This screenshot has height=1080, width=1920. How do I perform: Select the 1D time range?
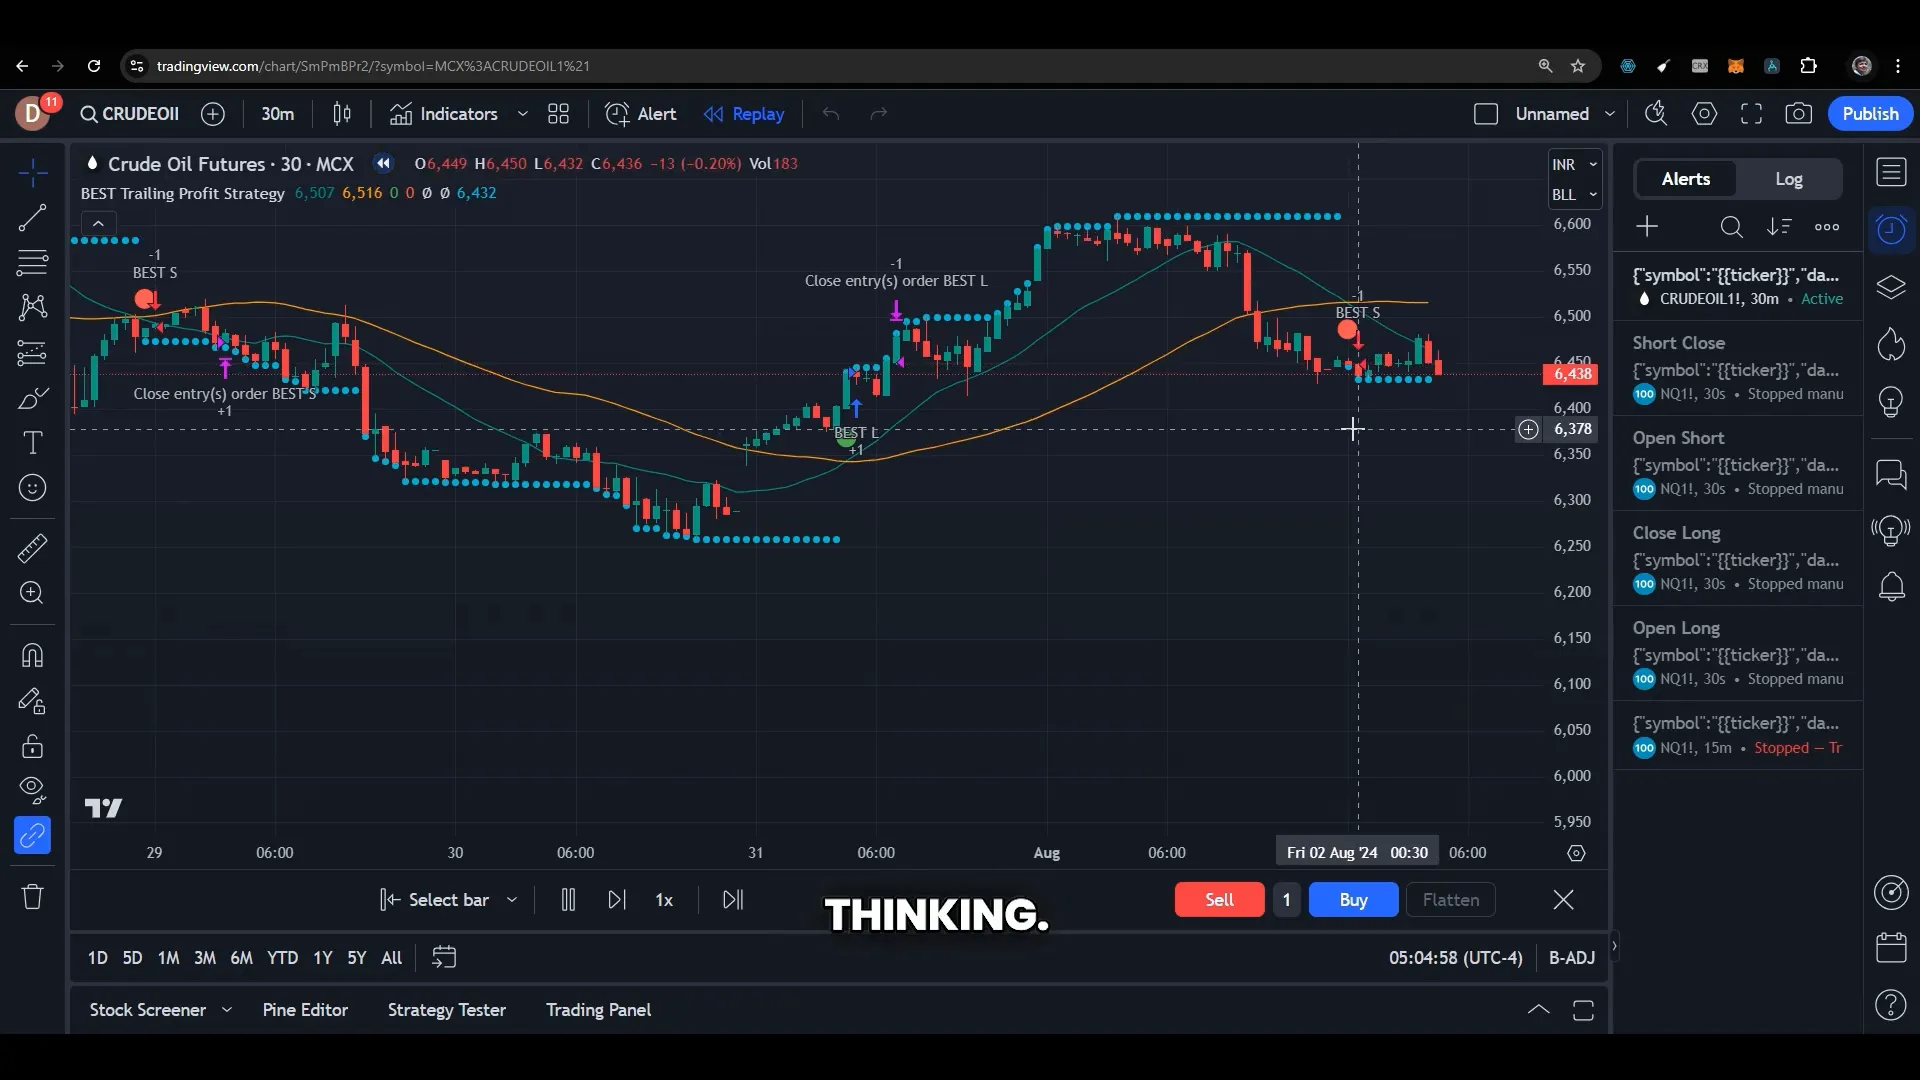(x=97, y=958)
